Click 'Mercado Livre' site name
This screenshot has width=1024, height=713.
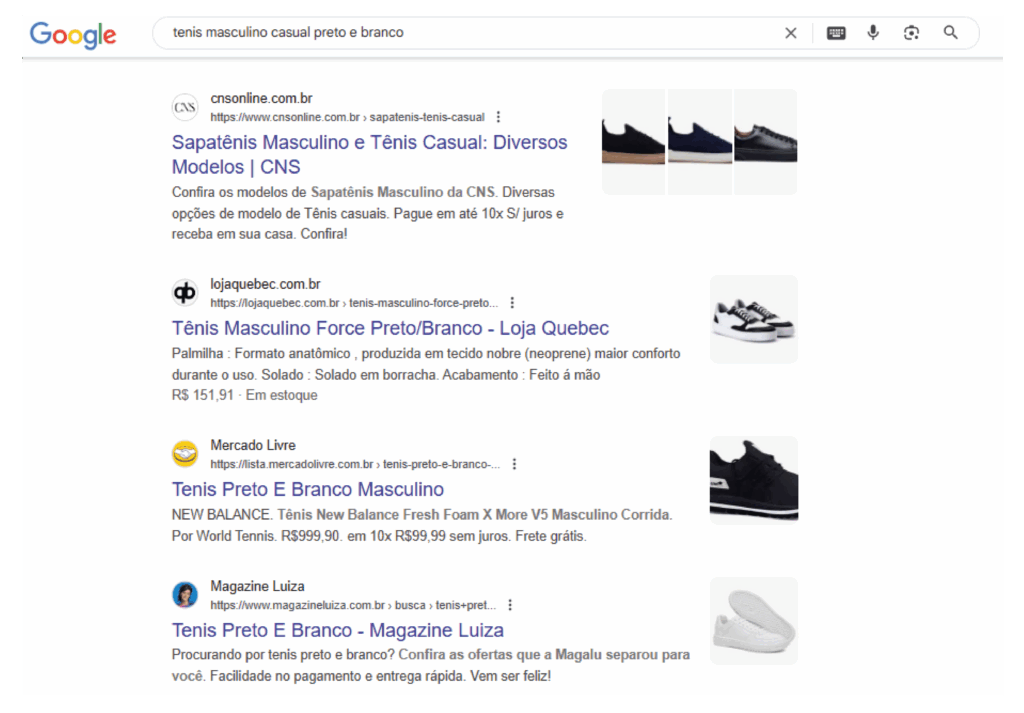(253, 445)
